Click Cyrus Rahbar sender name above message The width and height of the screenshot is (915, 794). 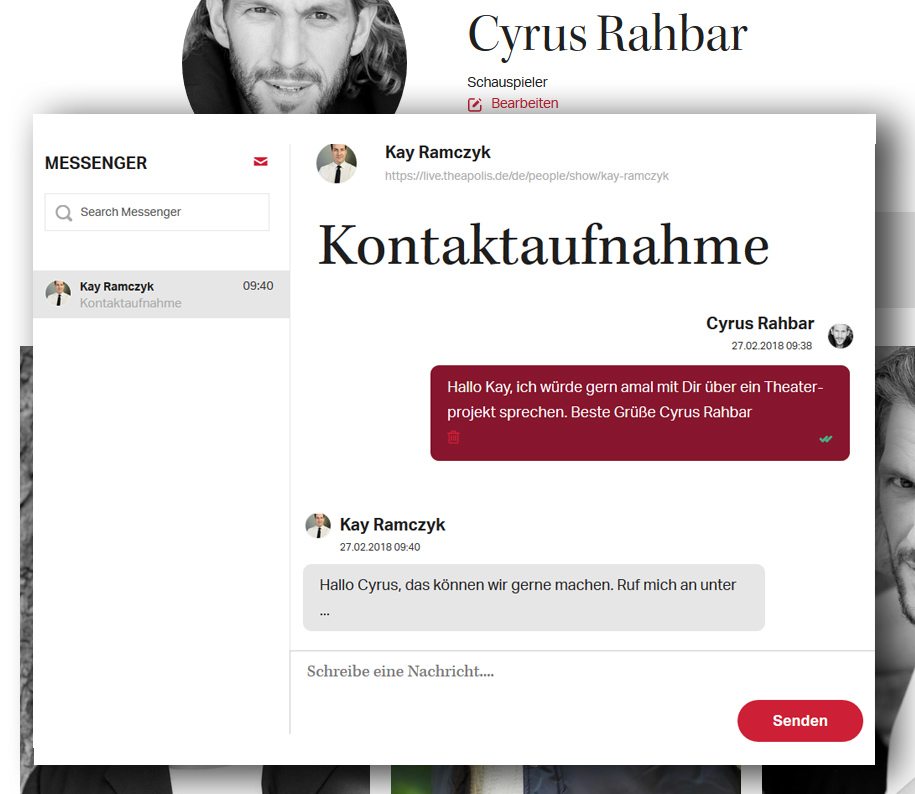[x=760, y=323]
